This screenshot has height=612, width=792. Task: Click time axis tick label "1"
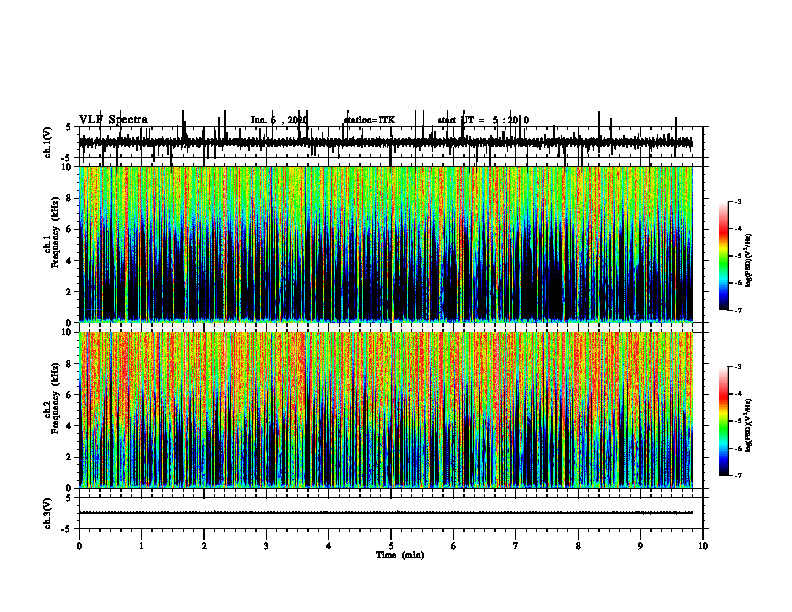[x=142, y=546]
